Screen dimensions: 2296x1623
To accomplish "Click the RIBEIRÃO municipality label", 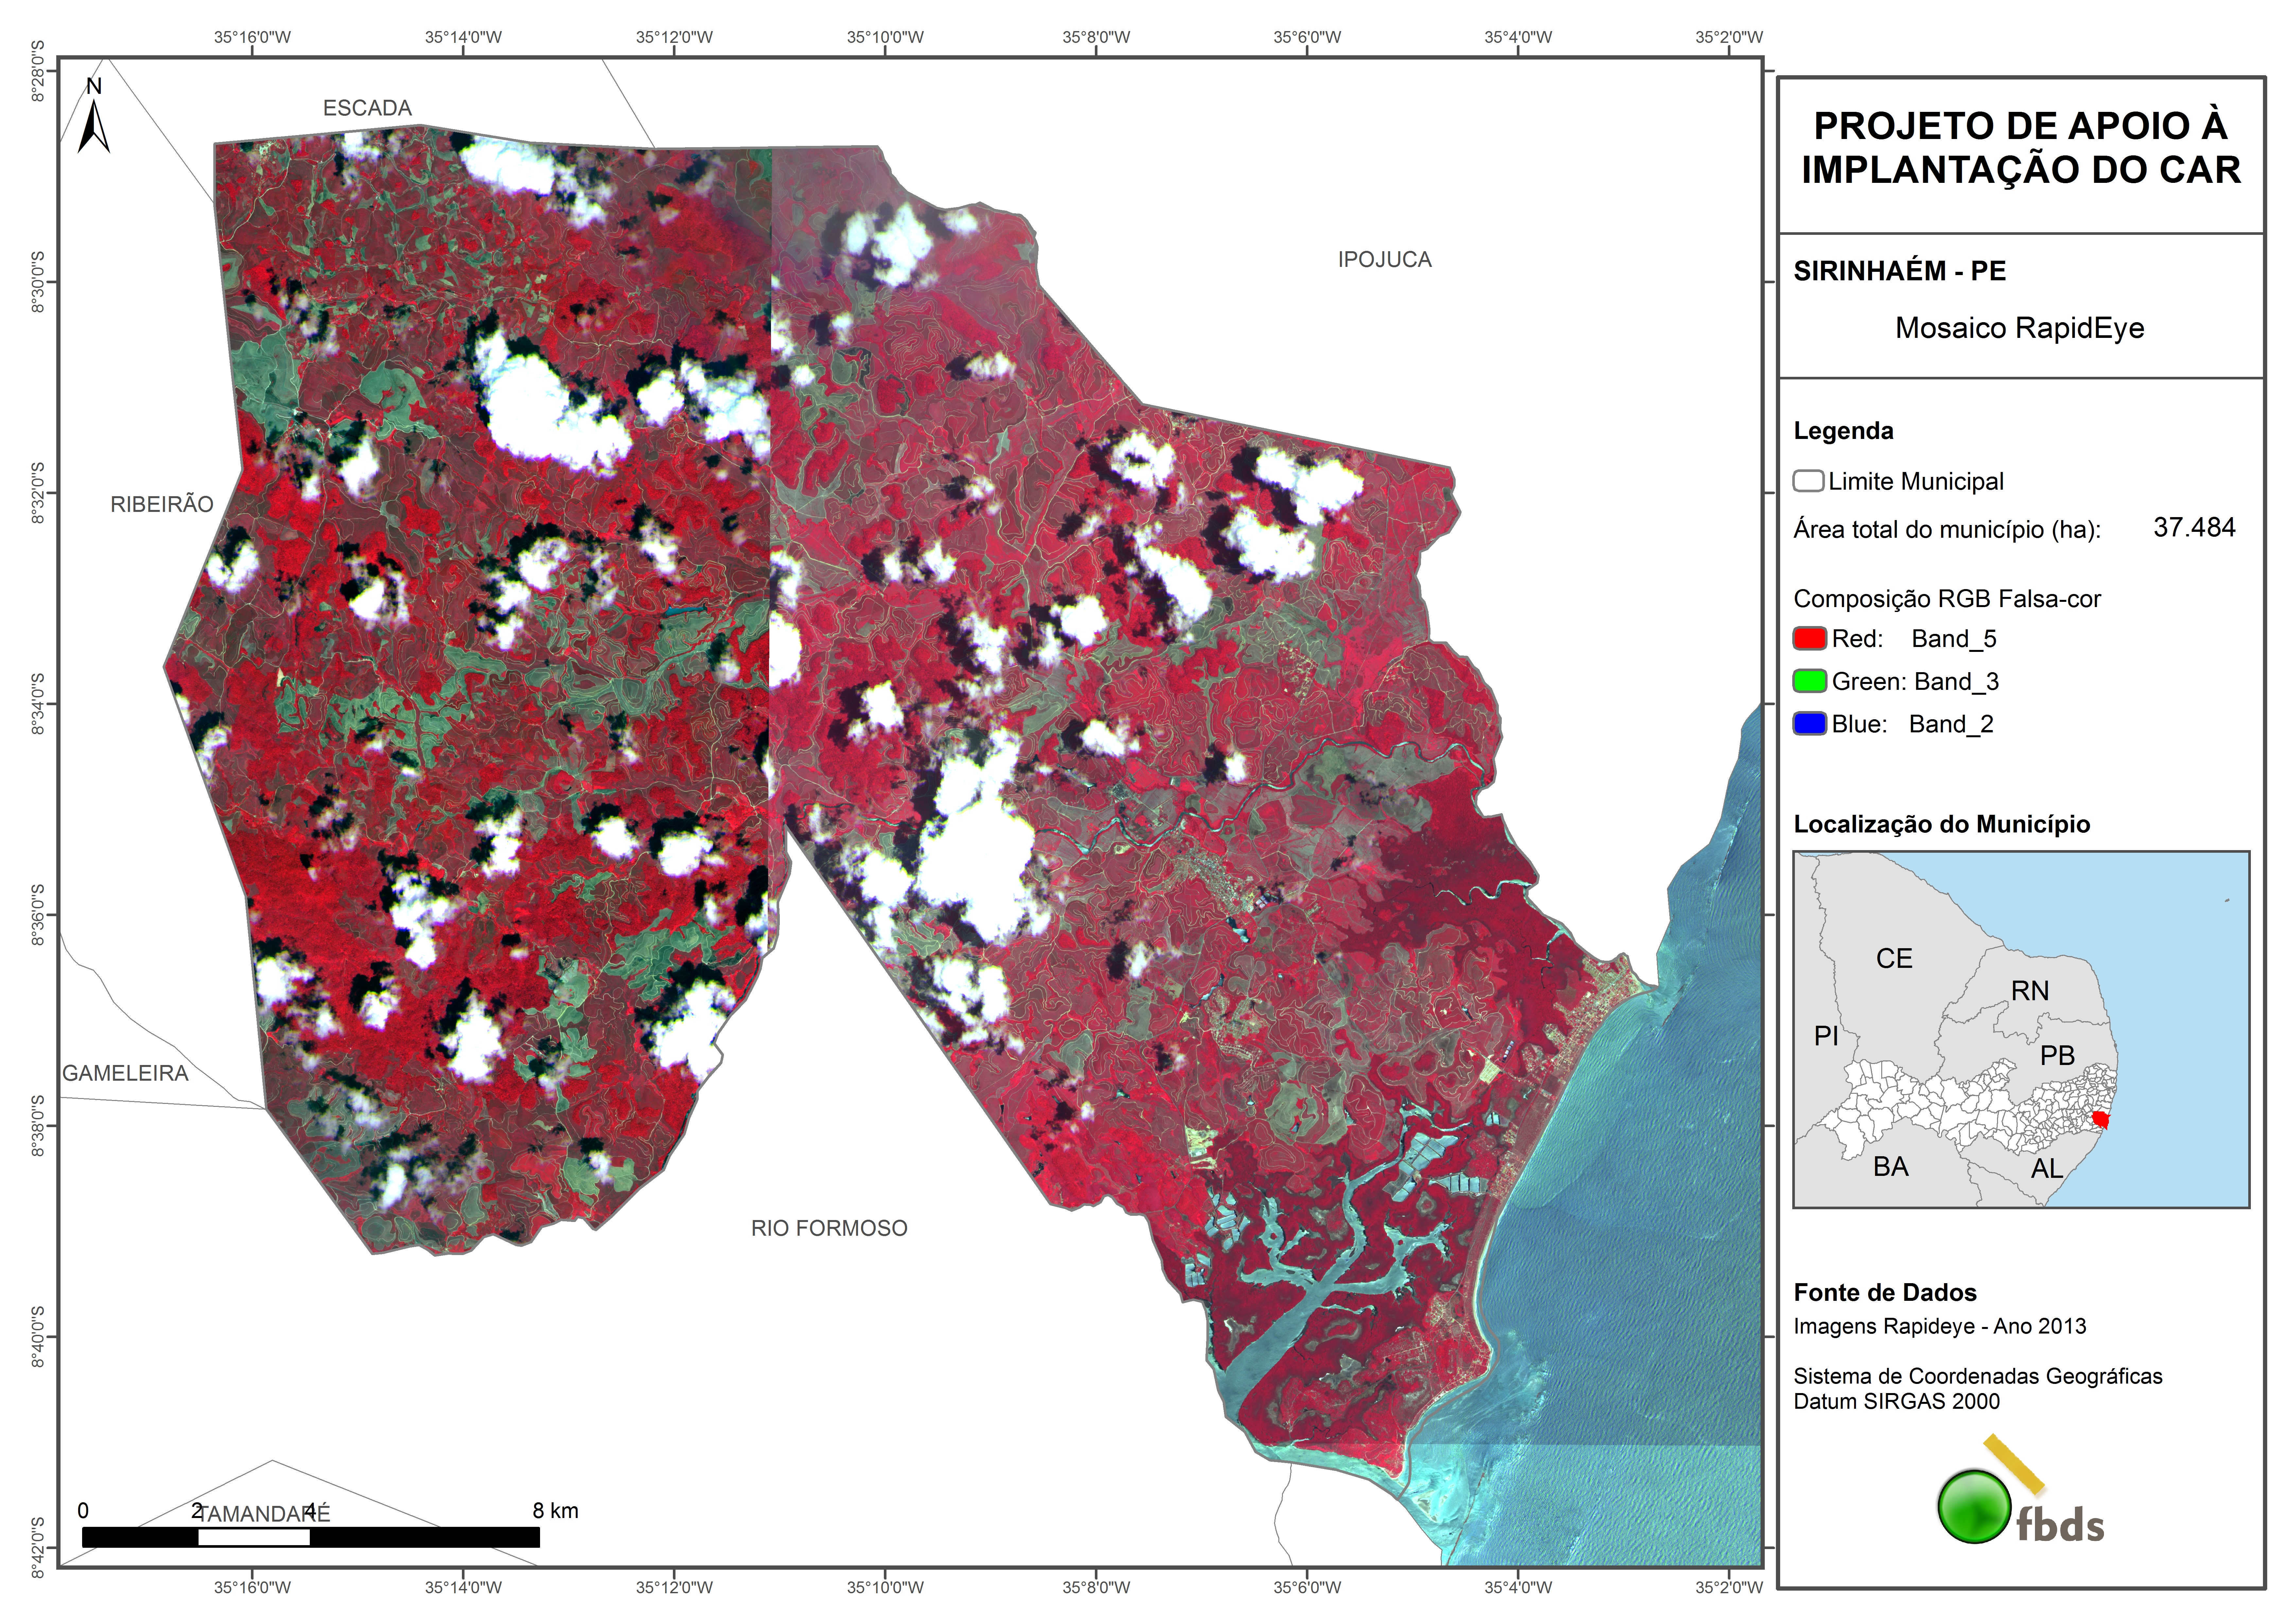I will coord(162,504).
